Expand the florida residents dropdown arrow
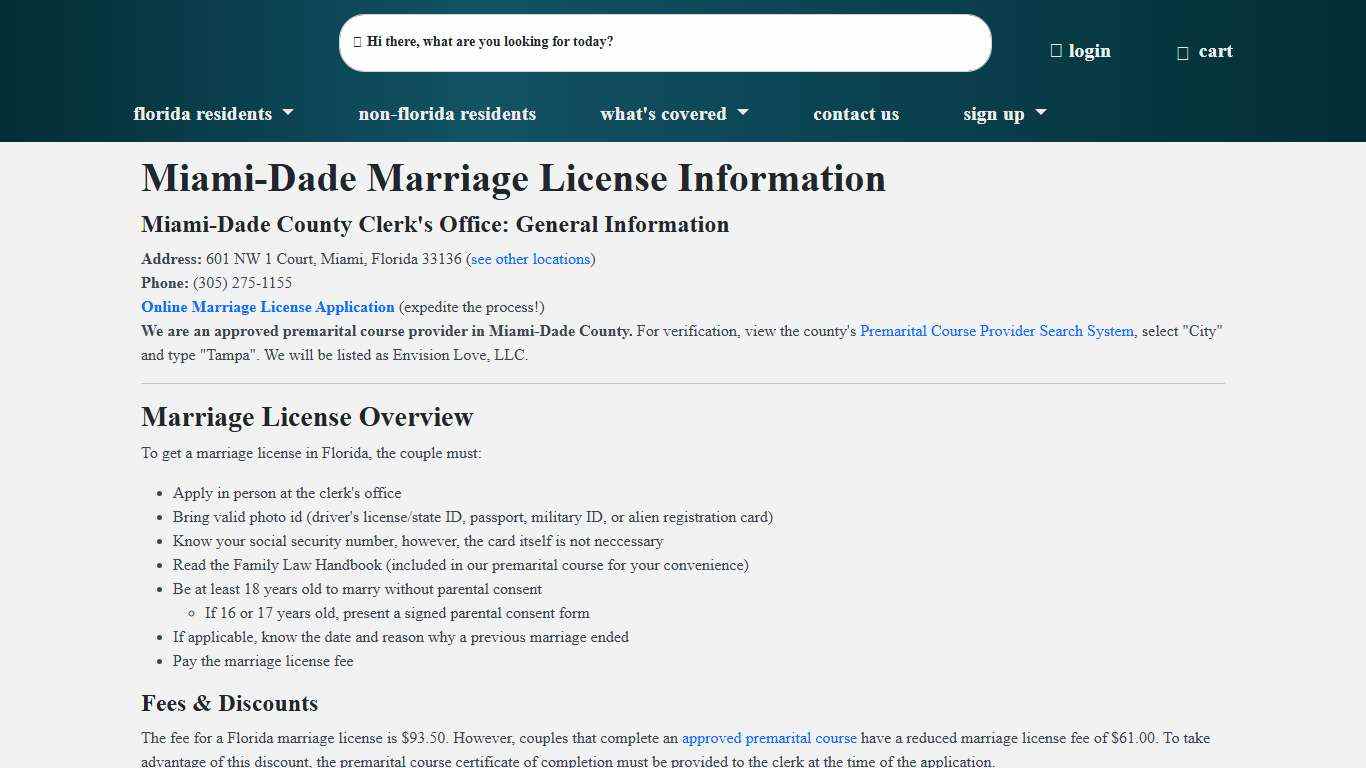The height and width of the screenshot is (768, 1366). click(x=288, y=113)
